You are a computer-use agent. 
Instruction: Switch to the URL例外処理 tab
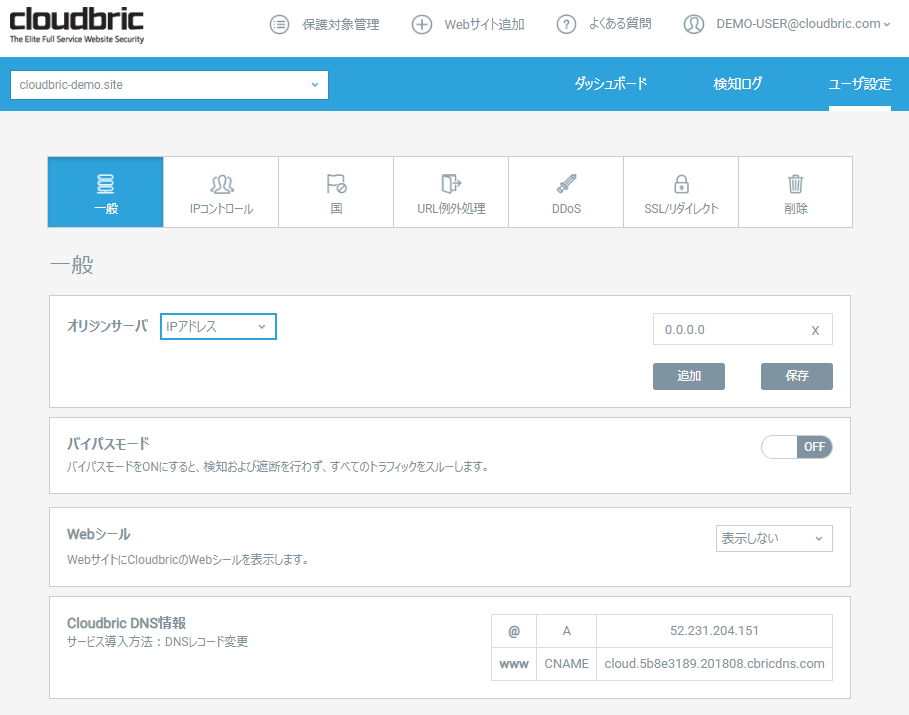451,192
